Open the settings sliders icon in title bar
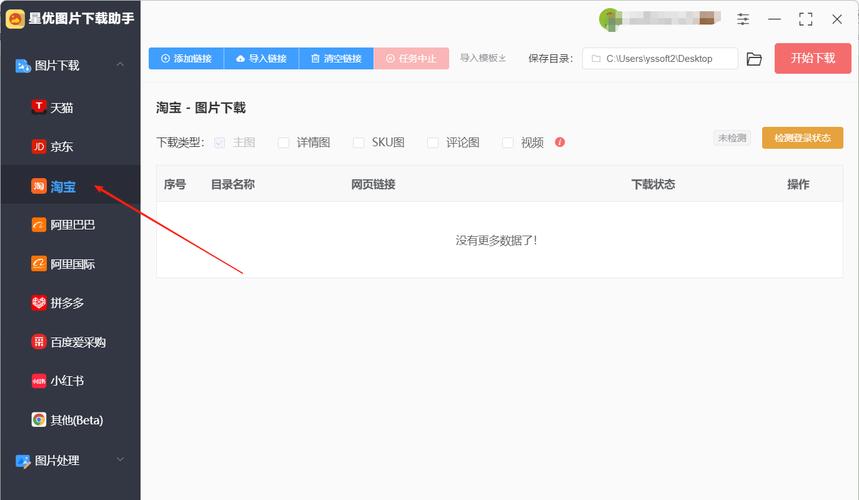Screen dimensions: 859x500 click(x=743, y=19)
